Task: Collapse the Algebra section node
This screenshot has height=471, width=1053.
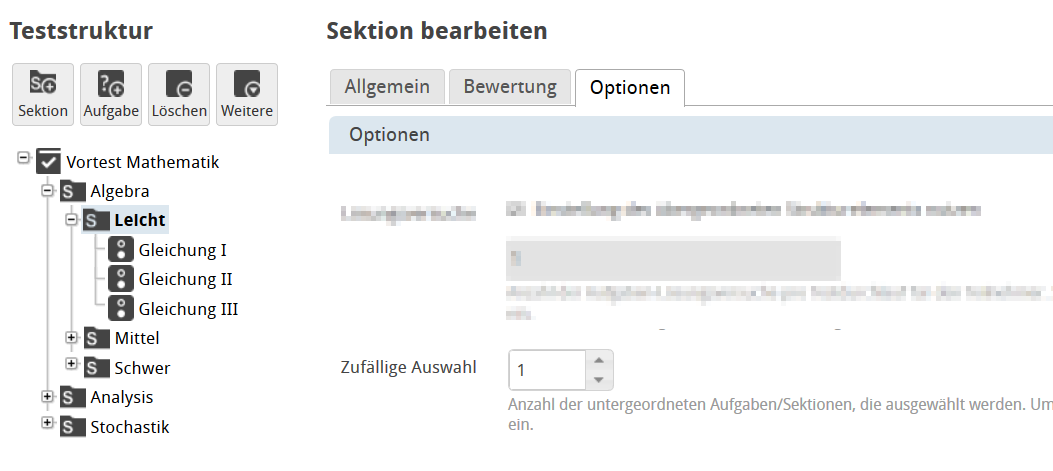Action: tap(47, 190)
